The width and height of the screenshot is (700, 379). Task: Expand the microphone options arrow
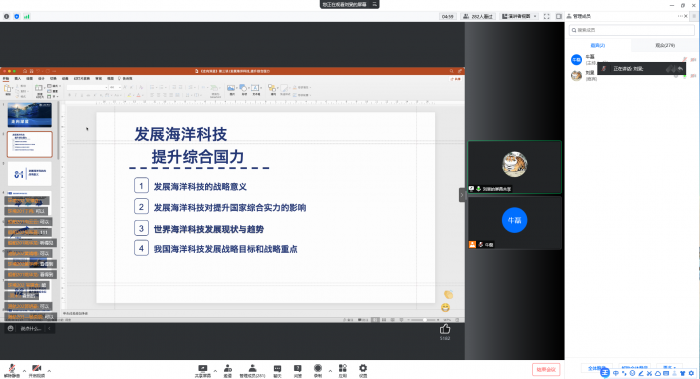[x=24, y=371]
